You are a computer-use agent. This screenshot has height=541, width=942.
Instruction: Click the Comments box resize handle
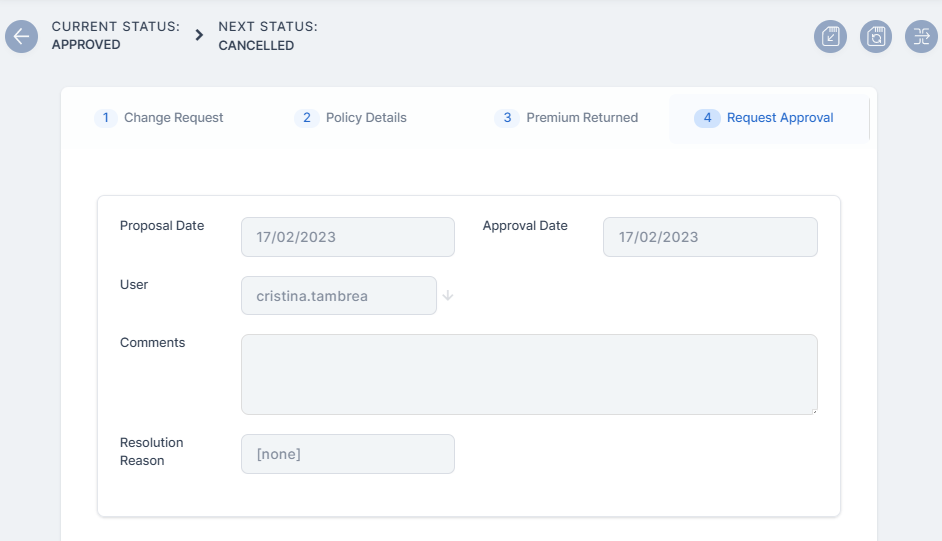pos(813,410)
